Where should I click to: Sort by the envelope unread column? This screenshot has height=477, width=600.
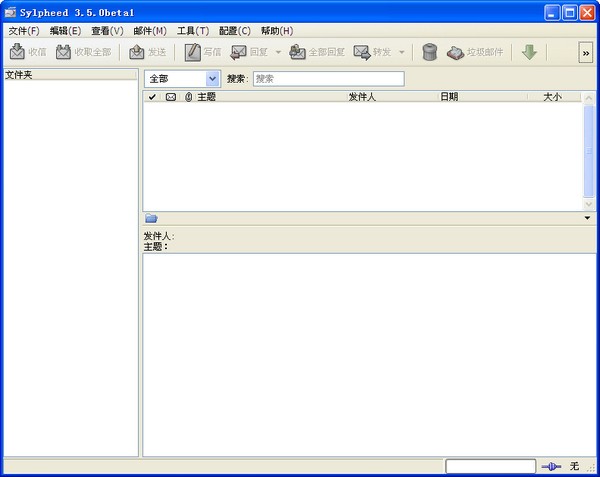click(171, 97)
